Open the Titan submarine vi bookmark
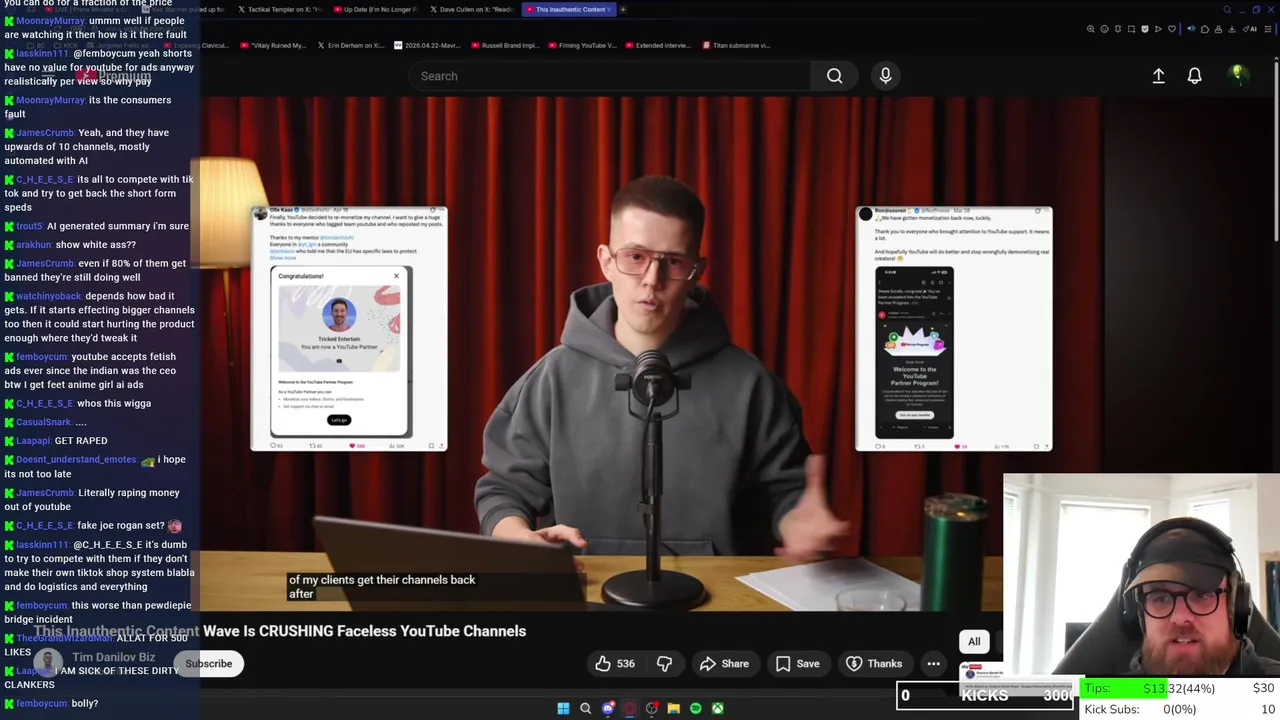 click(737, 45)
